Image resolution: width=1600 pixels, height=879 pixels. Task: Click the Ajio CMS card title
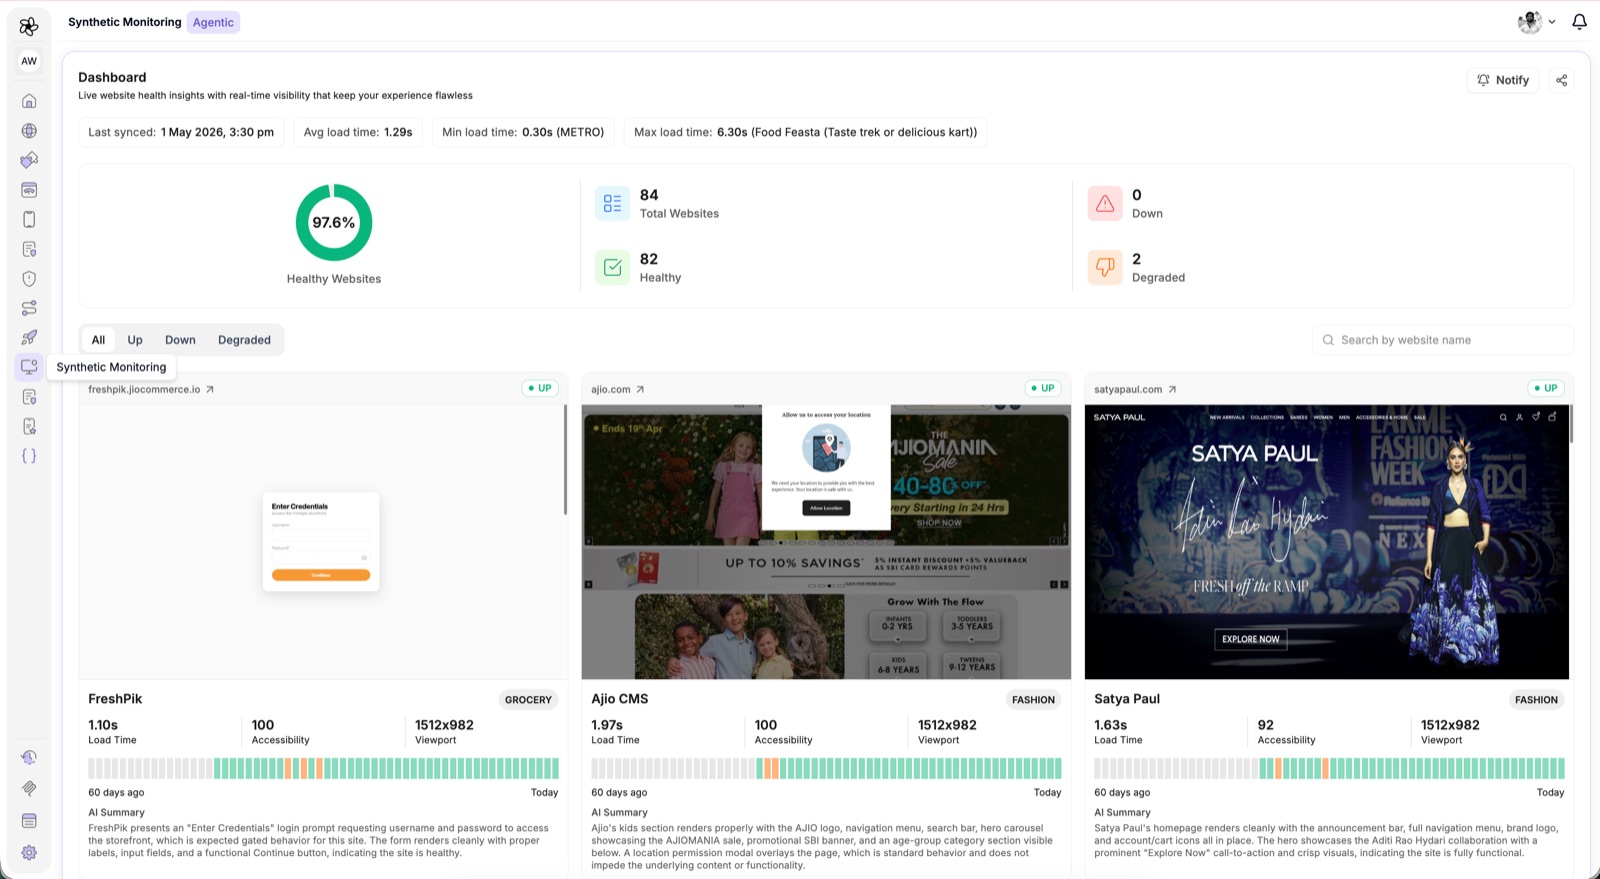coord(620,699)
